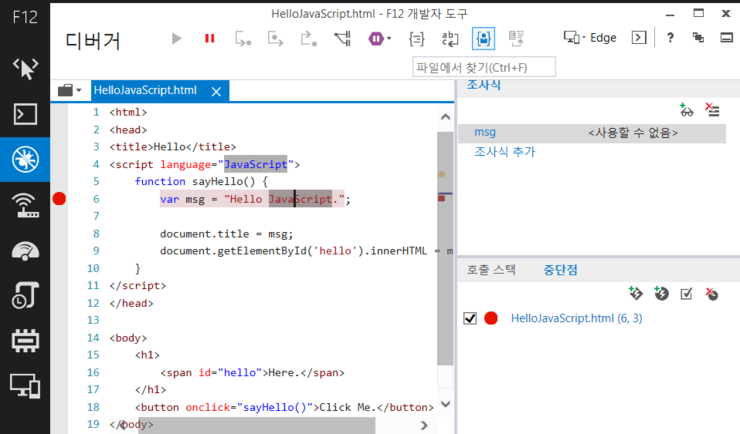Toggle the Word wrap icon
This screenshot has height=434, width=740.
[x=450, y=39]
